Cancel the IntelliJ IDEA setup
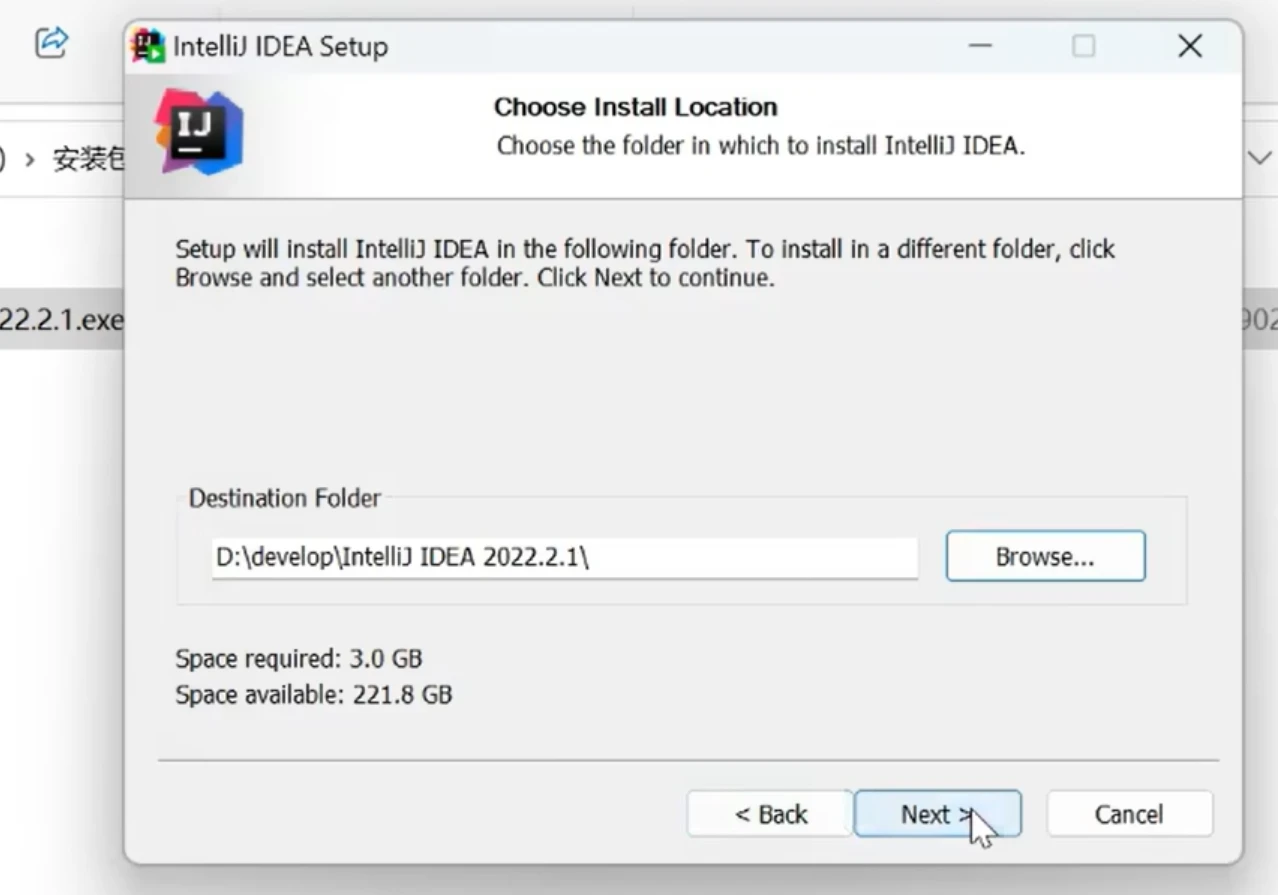 tap(1129, 814)
